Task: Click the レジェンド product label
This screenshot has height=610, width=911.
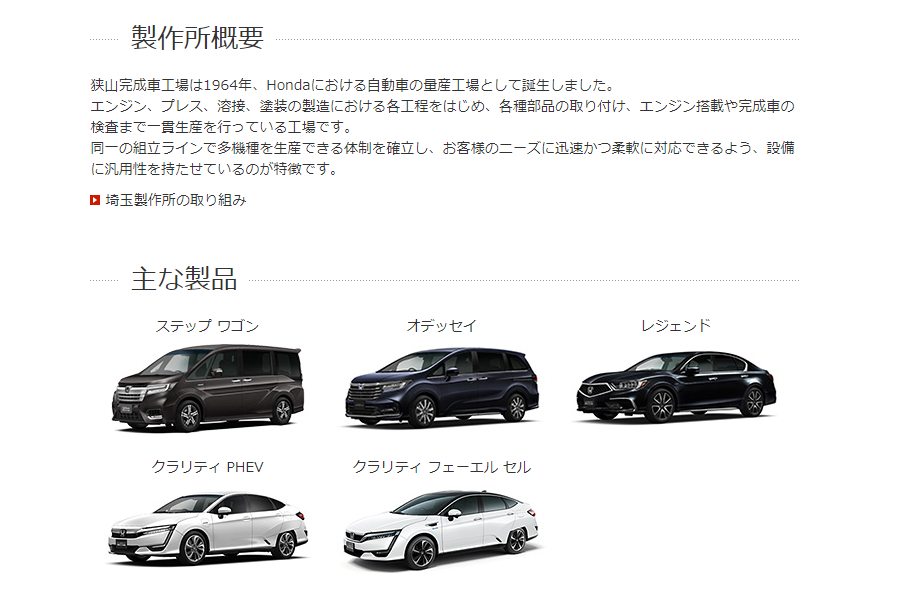Action: point(676,326)
